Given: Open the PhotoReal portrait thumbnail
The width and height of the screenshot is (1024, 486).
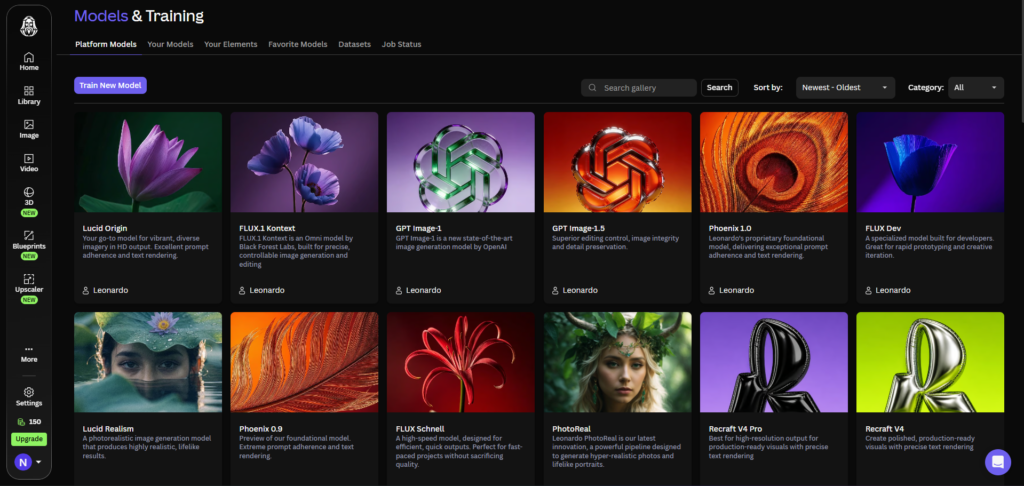Looking at the screenshot, I should 618,362.
